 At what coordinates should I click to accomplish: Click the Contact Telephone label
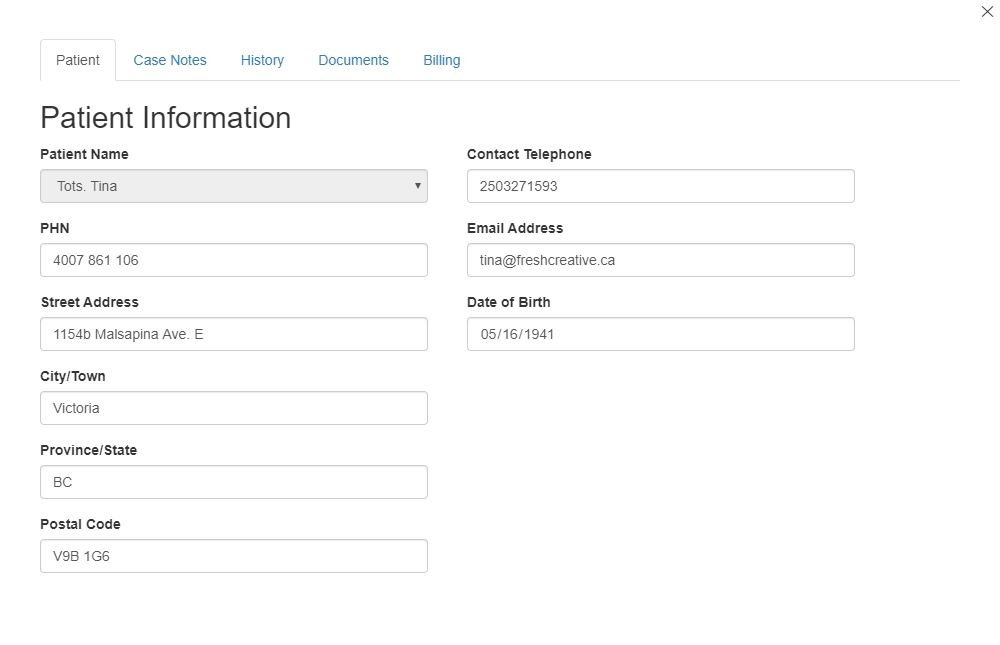click(x=529, y=154)
